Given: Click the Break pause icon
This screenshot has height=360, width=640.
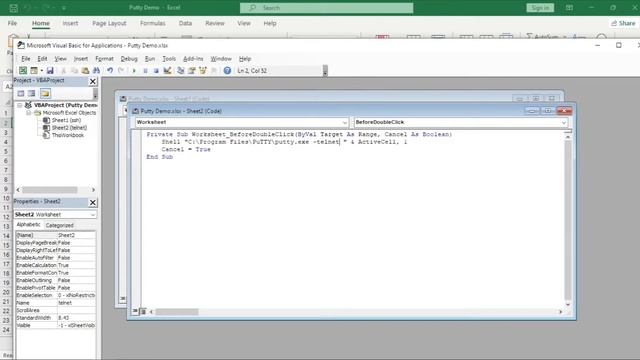Looking at the screenshot, I should [145, 71].
